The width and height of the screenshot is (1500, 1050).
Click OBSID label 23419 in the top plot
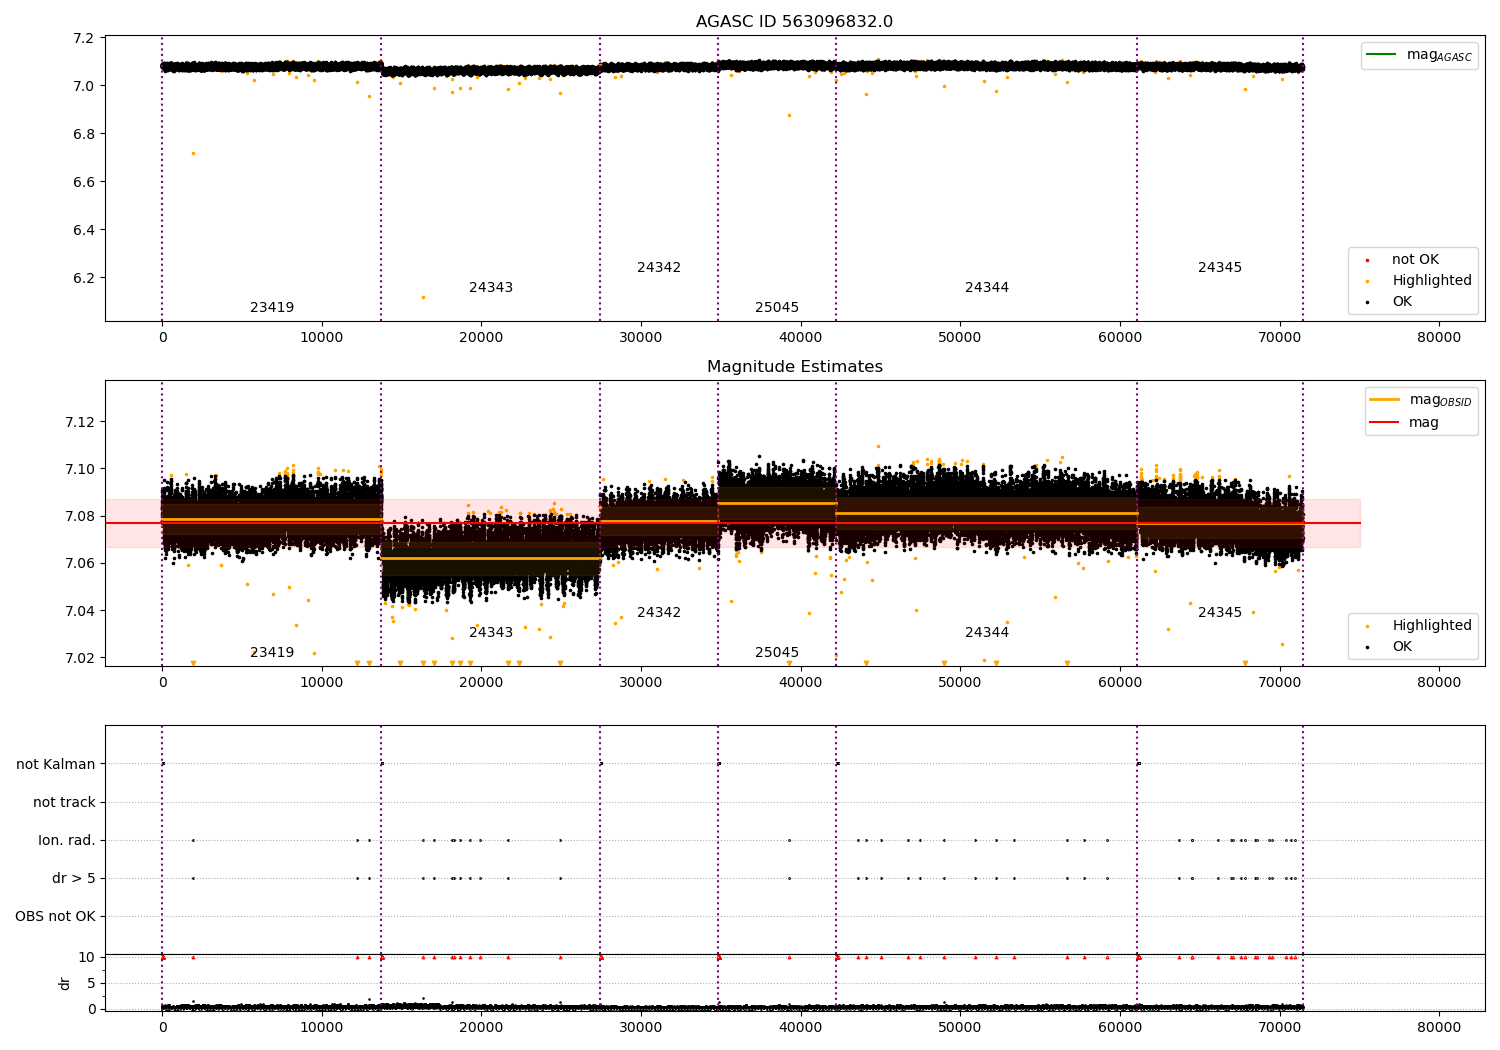click(272, 307)
